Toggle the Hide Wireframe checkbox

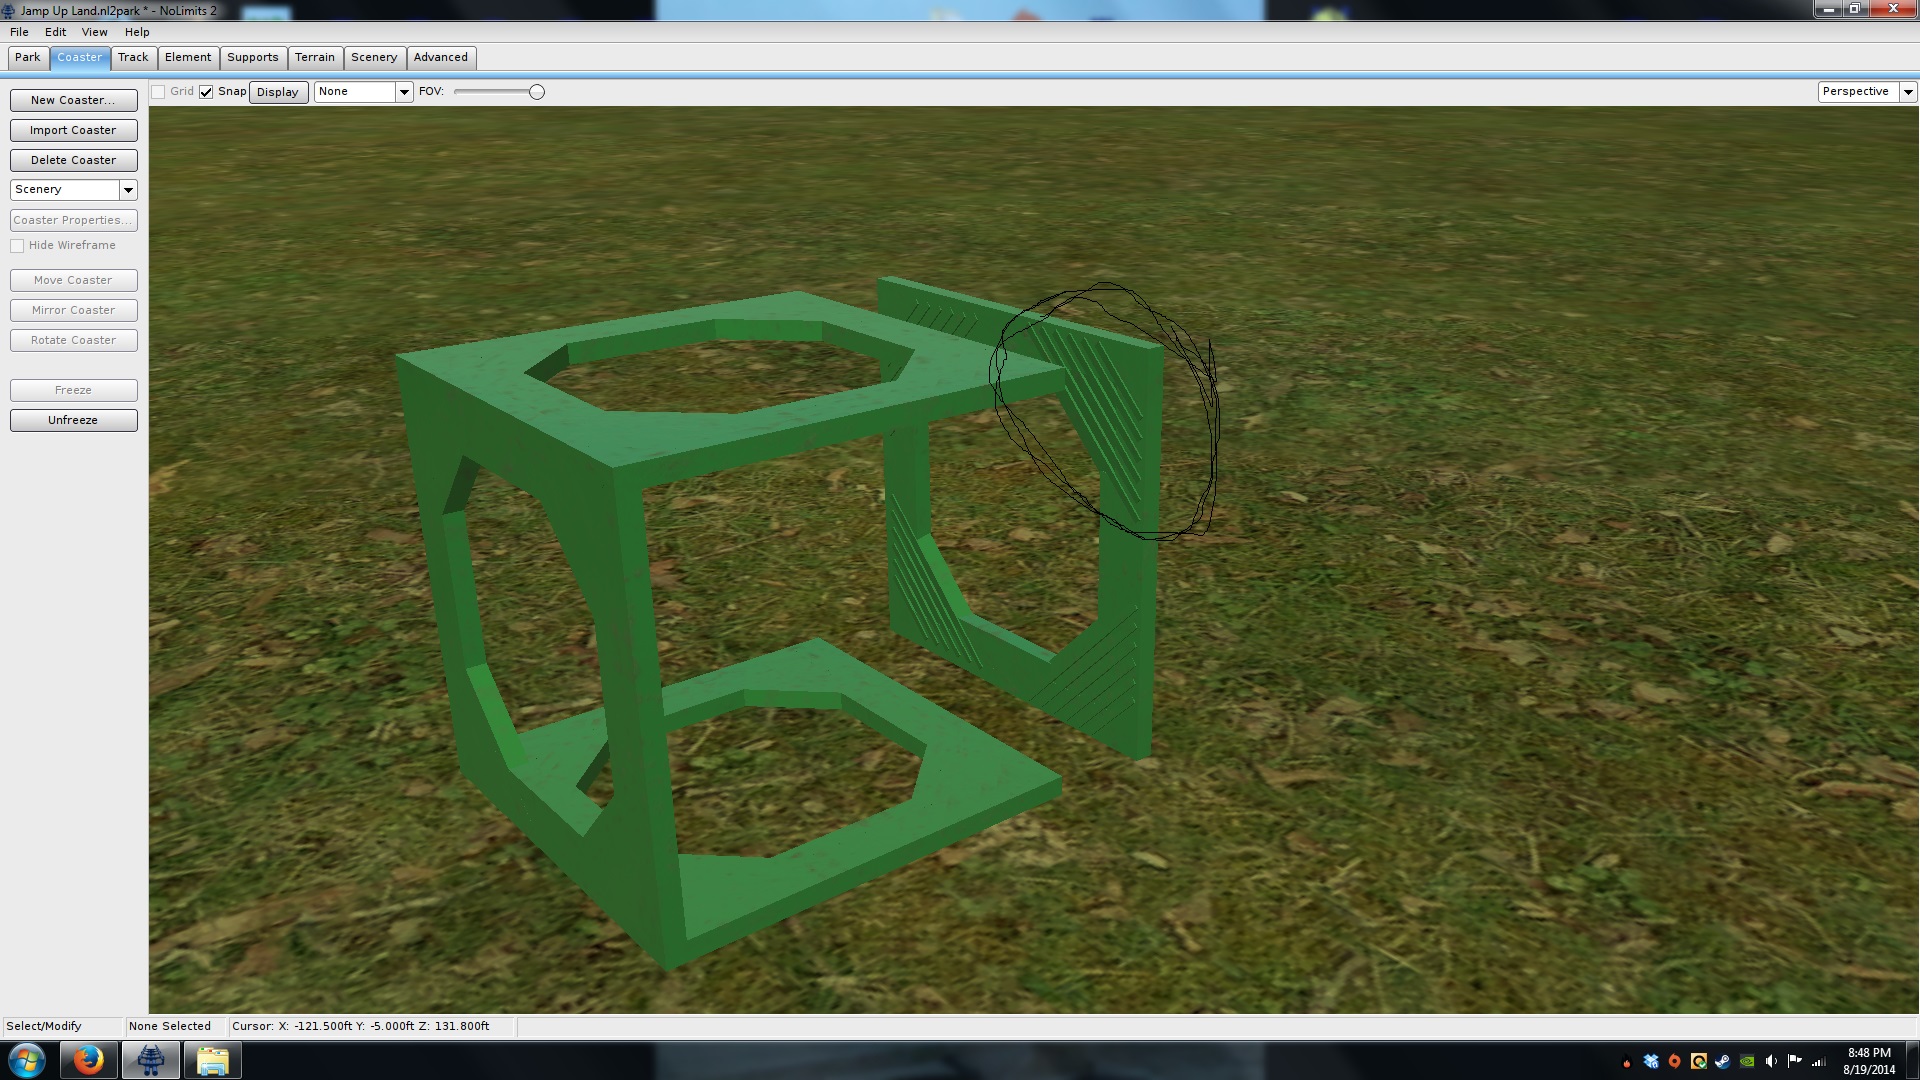click(x=17, y=246)
